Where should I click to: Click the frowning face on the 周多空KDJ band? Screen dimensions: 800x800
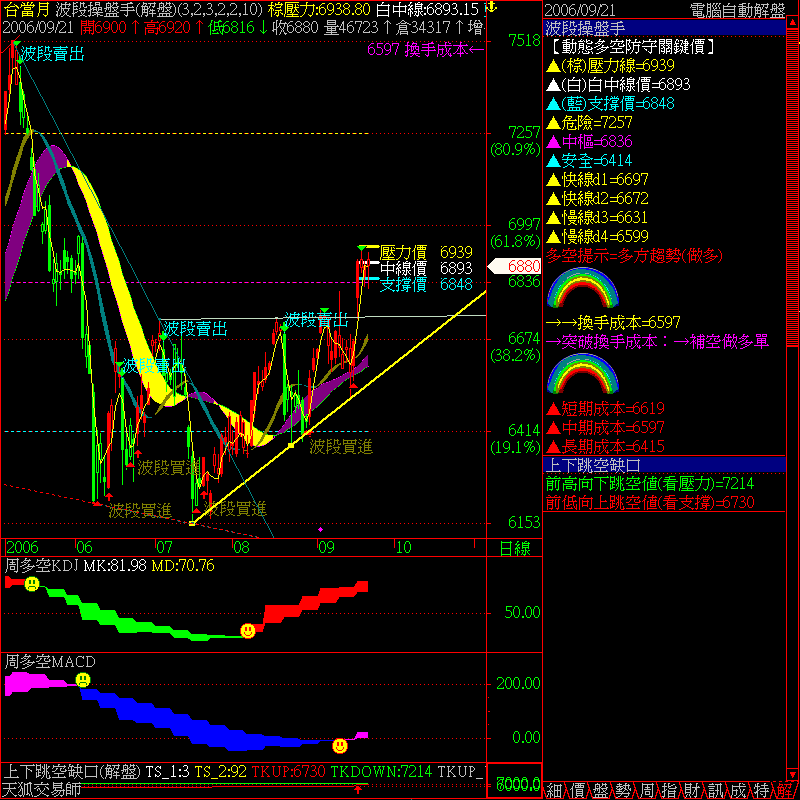click(32, 583)
